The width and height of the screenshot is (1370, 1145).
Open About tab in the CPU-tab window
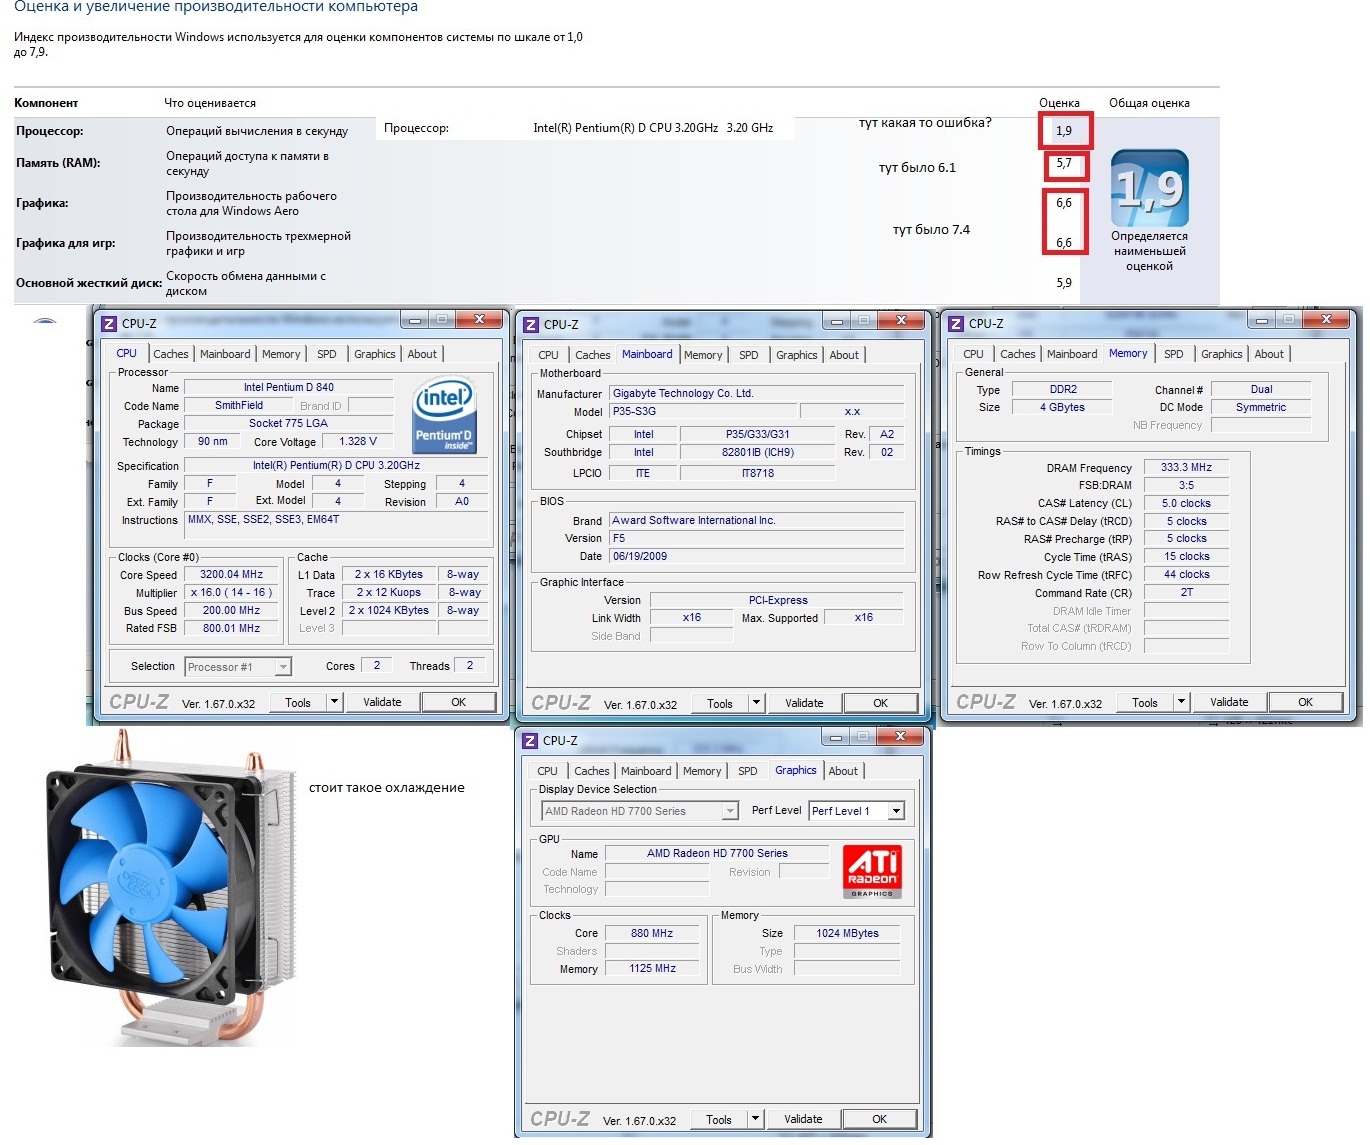click(x=422, y=354)
